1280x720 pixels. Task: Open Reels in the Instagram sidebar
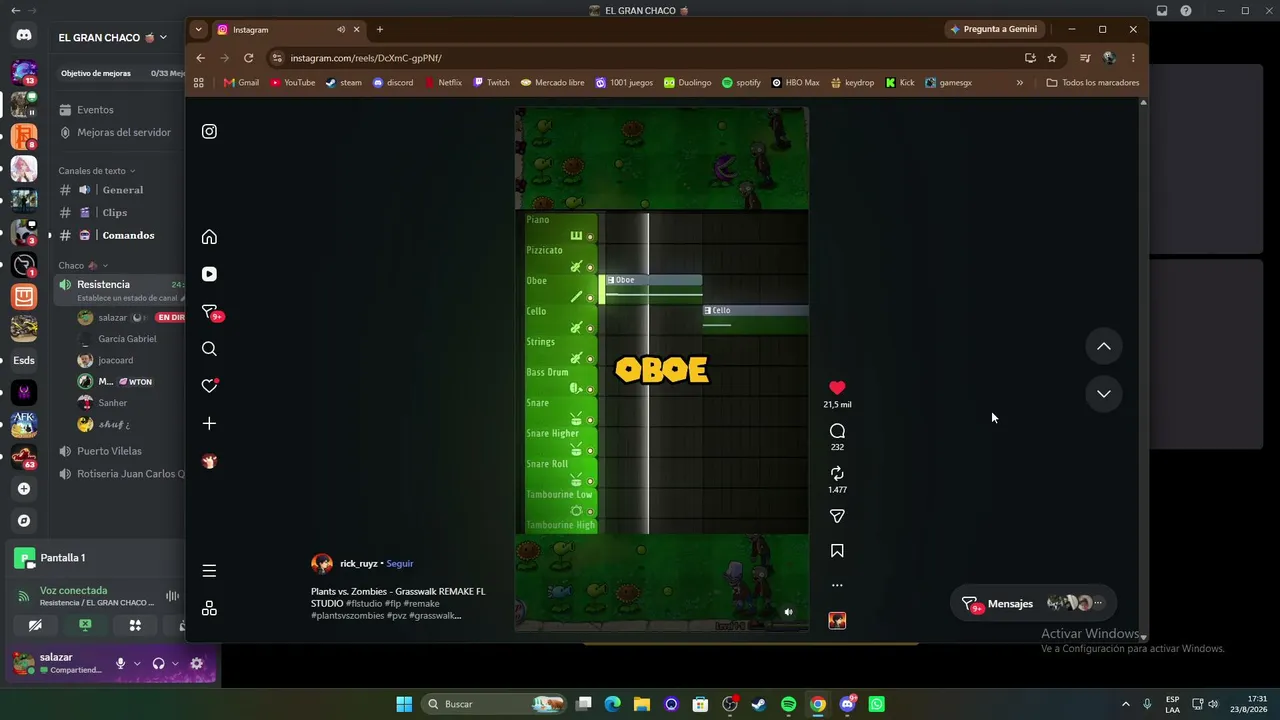[209, 274]
